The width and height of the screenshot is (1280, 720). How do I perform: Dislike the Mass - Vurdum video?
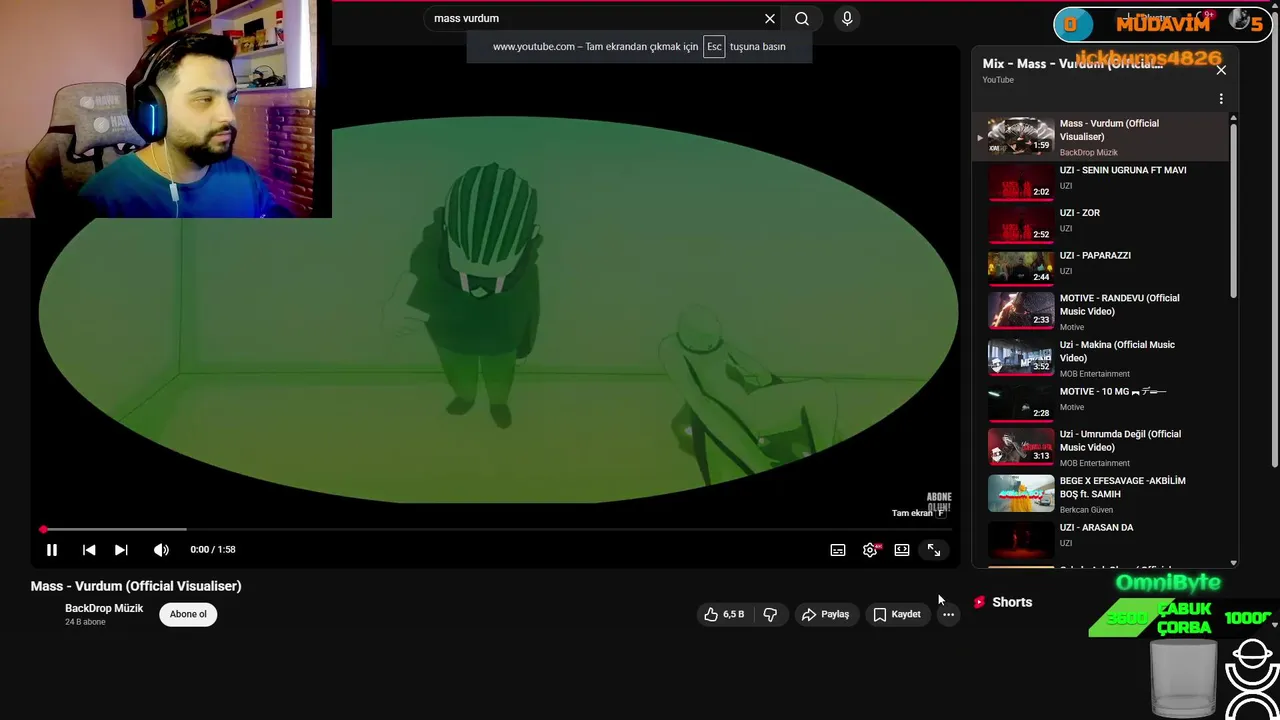(x=770, y=614)
